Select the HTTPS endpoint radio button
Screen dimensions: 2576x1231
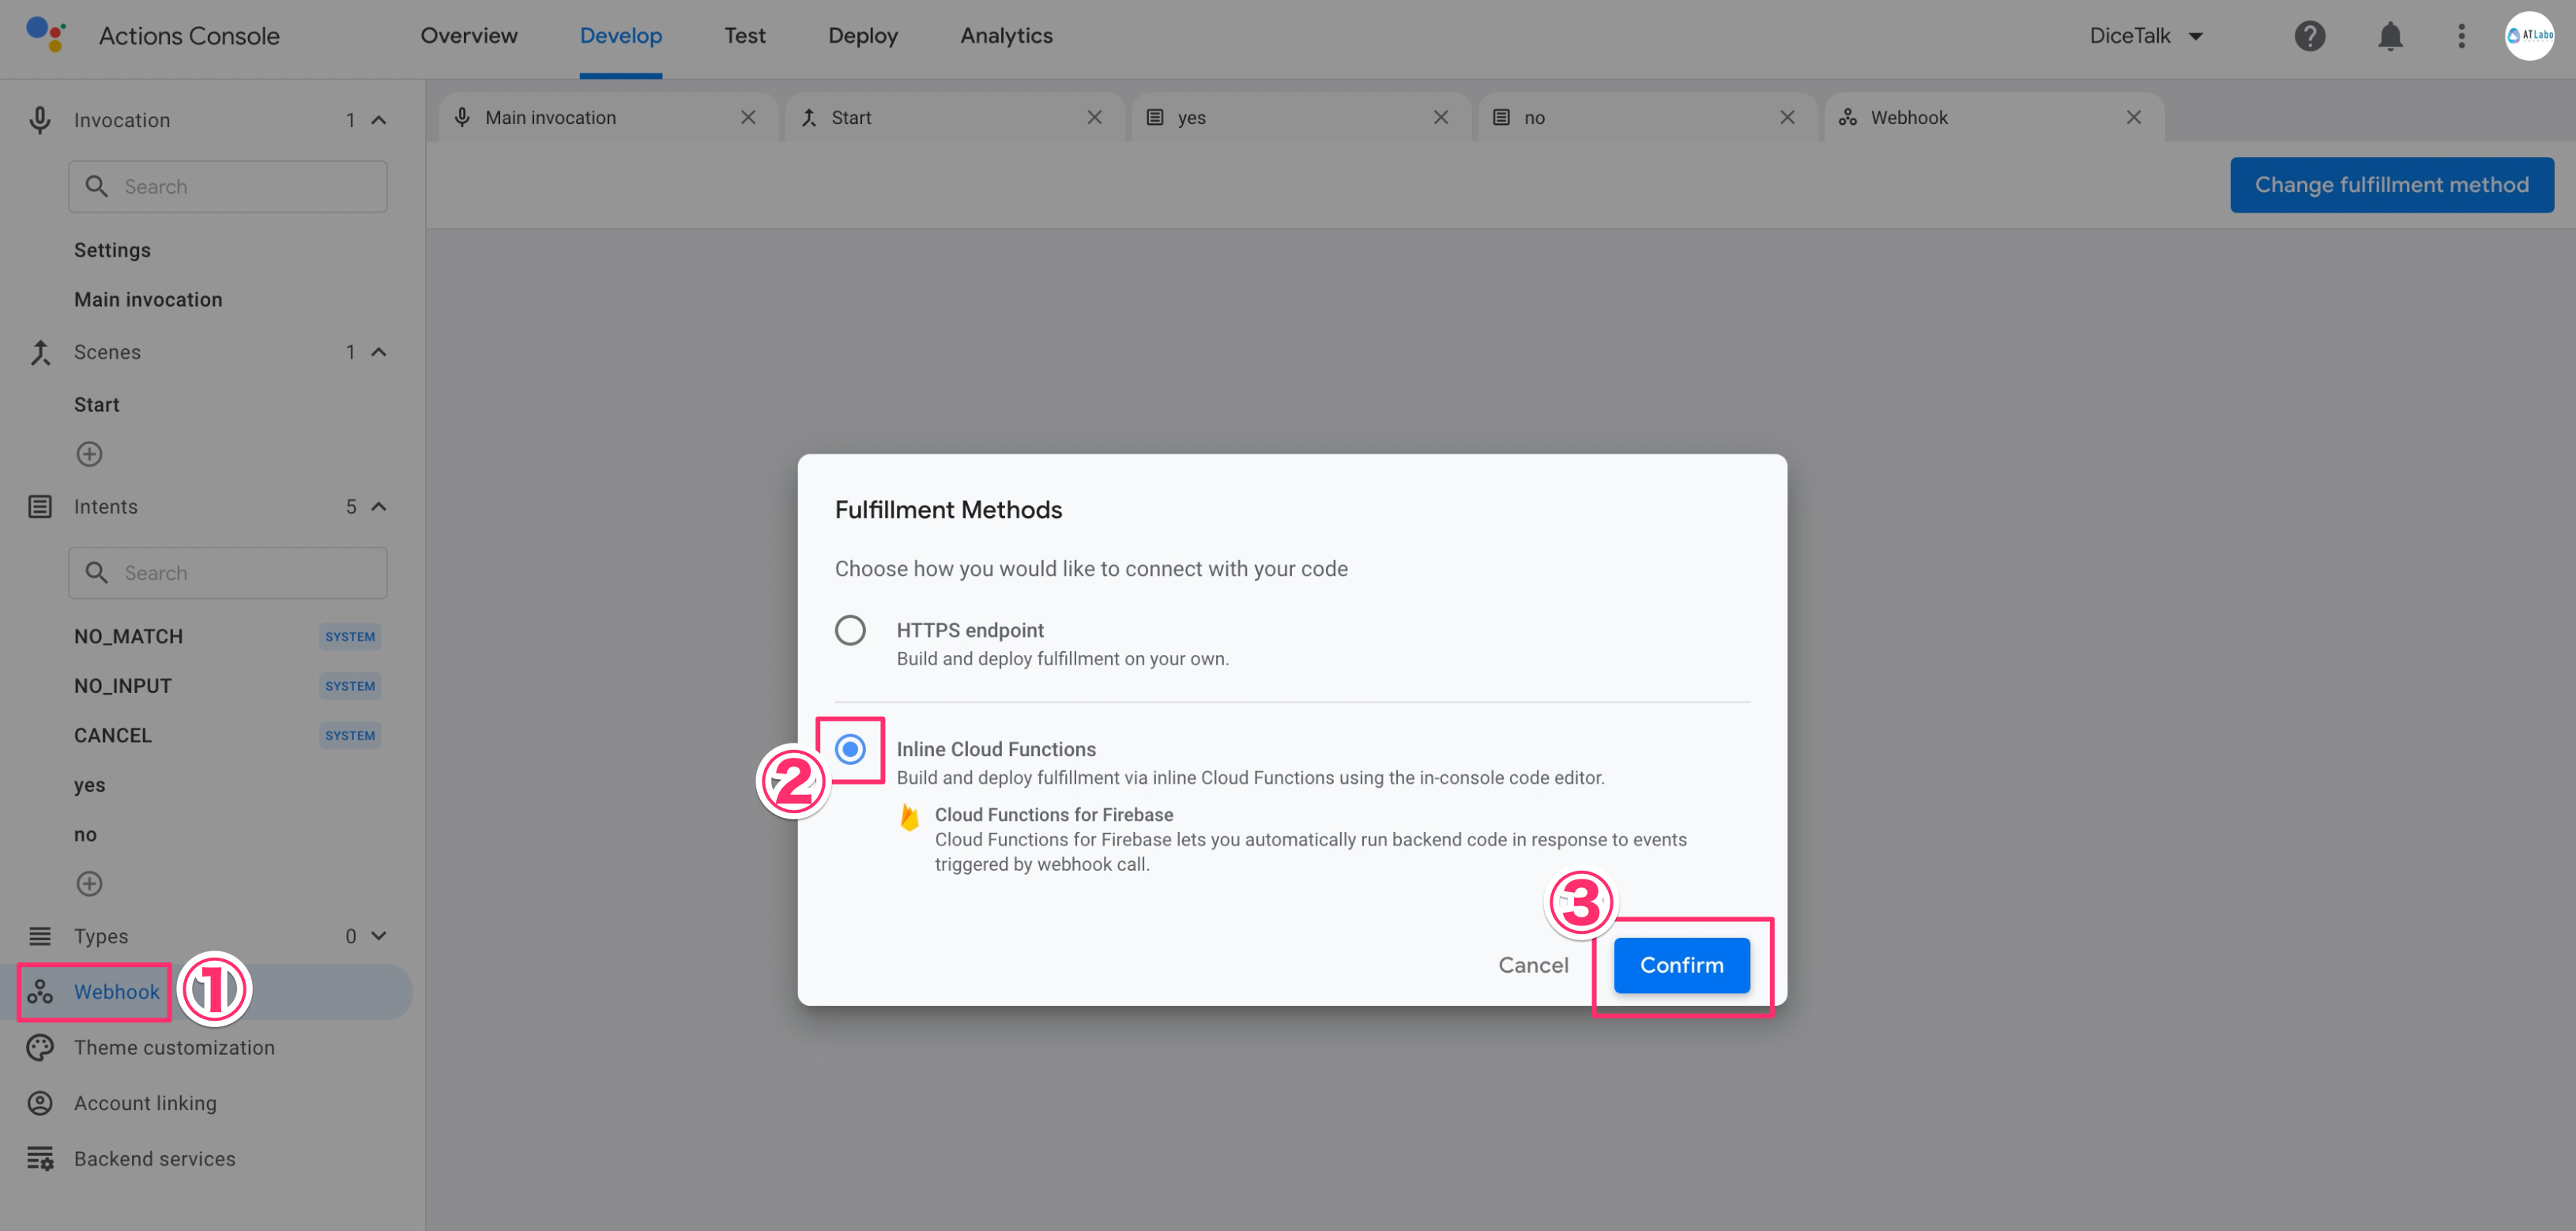coord(850,630)
